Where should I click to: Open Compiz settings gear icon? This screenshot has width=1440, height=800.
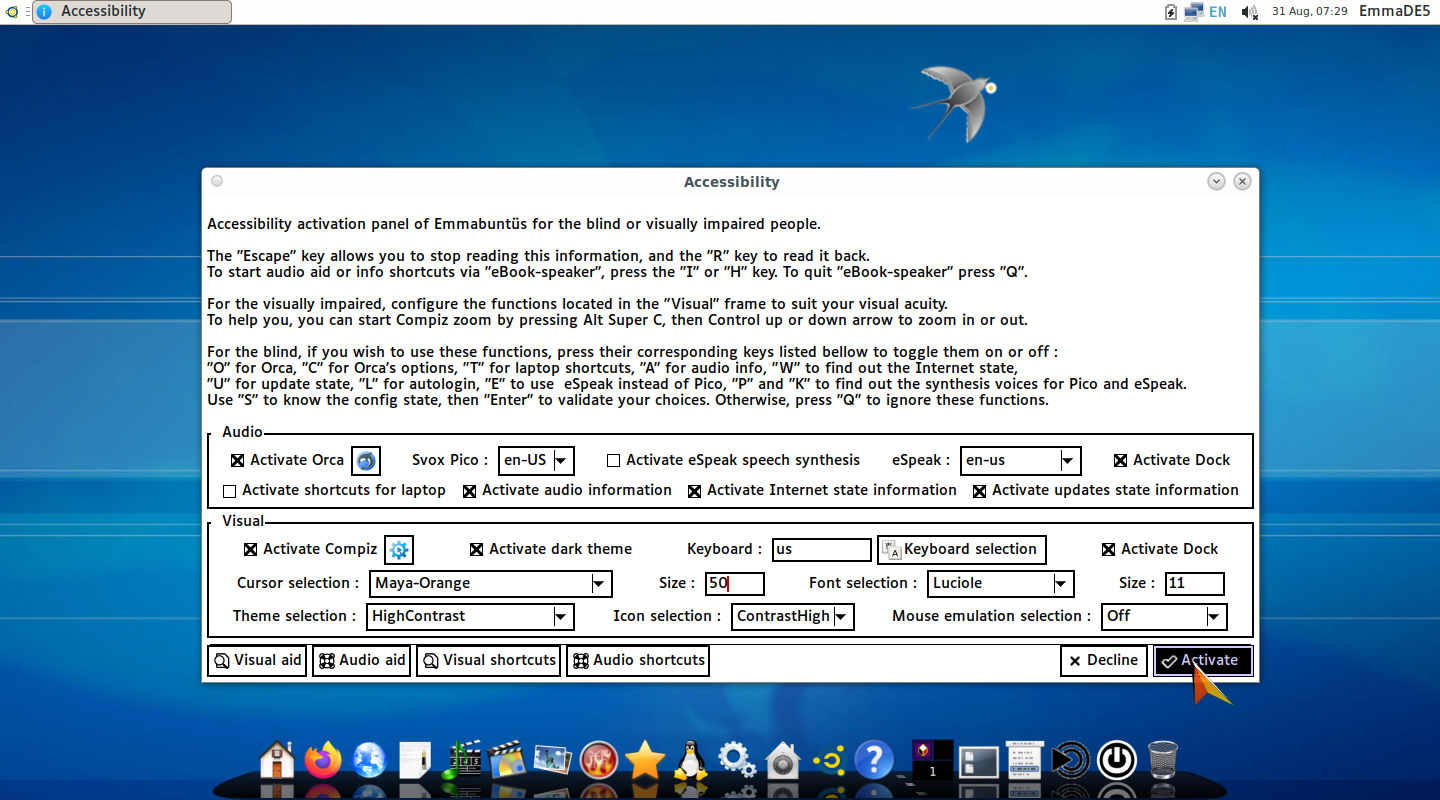point(399,550)
